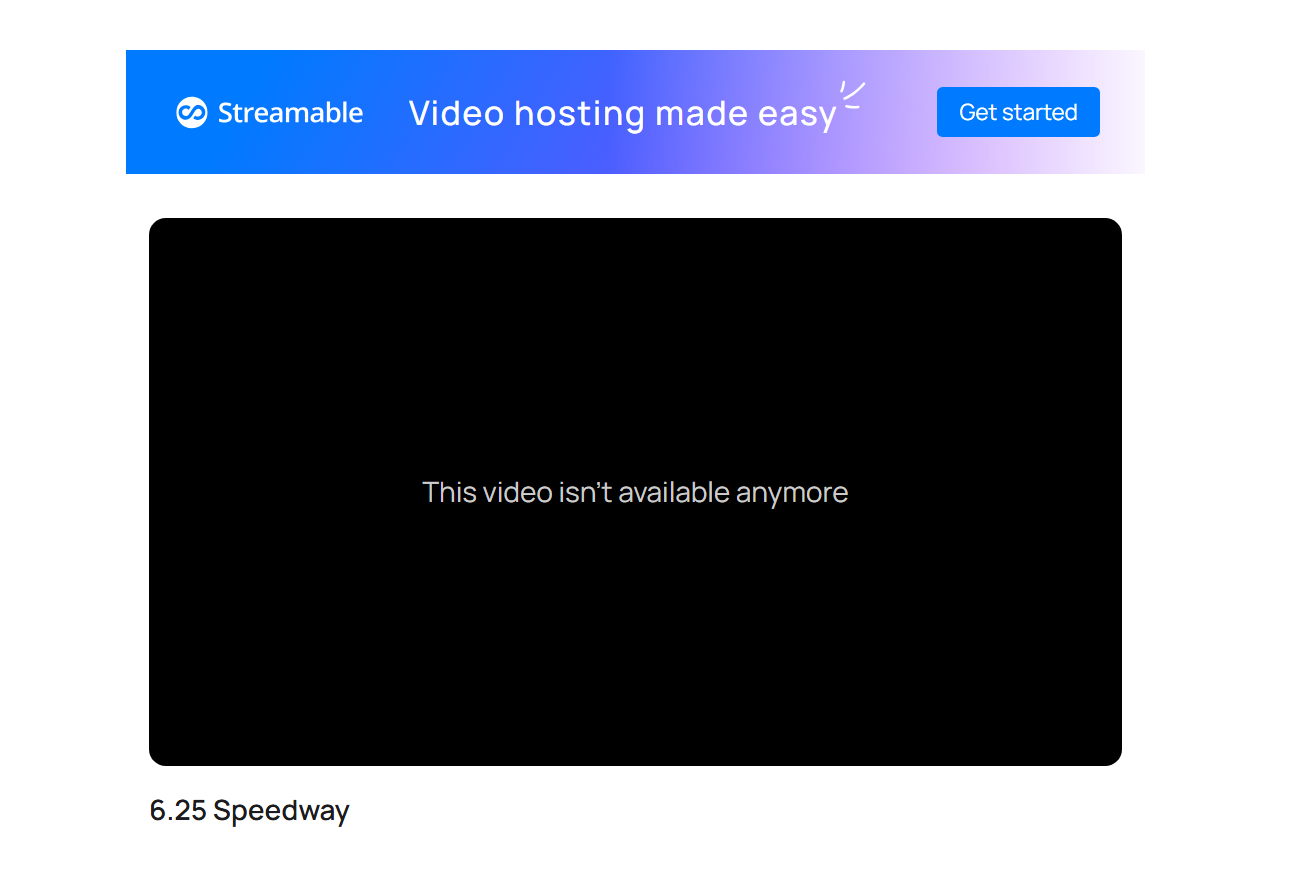This screenshot has height=875, width=1304.
Task: Click the word "easy" in the banner
Action: pyautogui.click(x=797, y=116)
